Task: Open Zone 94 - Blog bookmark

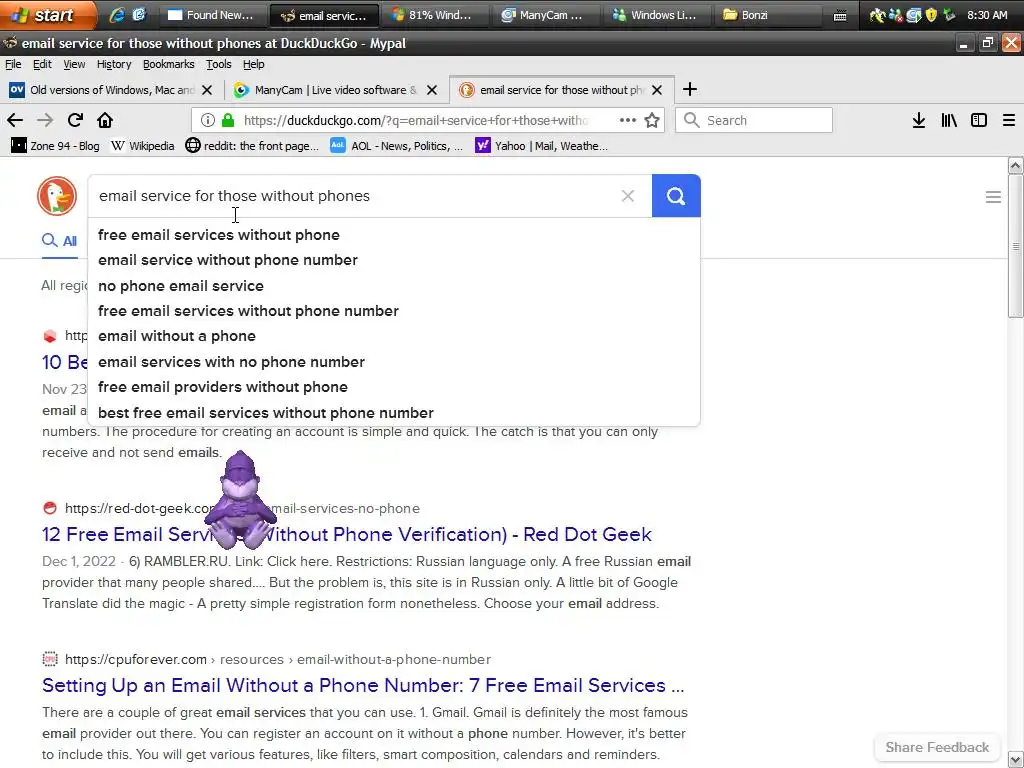Action: tap(56, 146)
